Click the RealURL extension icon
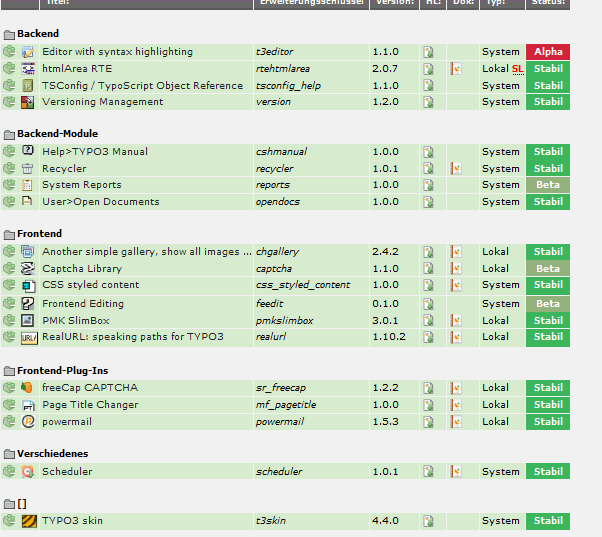602x537 pixels. (x=29, y=338)
